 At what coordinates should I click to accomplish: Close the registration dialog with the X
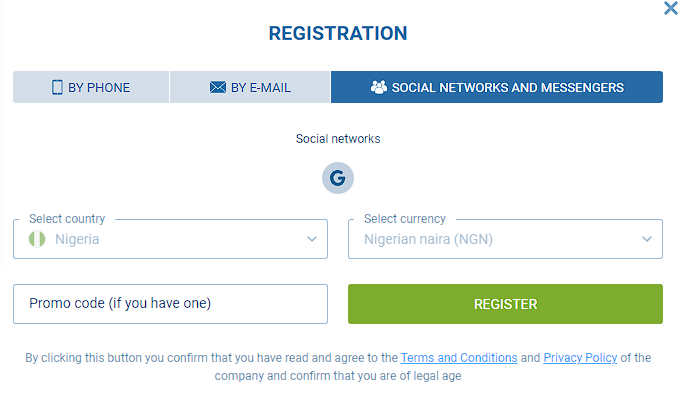(x=671, y=8)
